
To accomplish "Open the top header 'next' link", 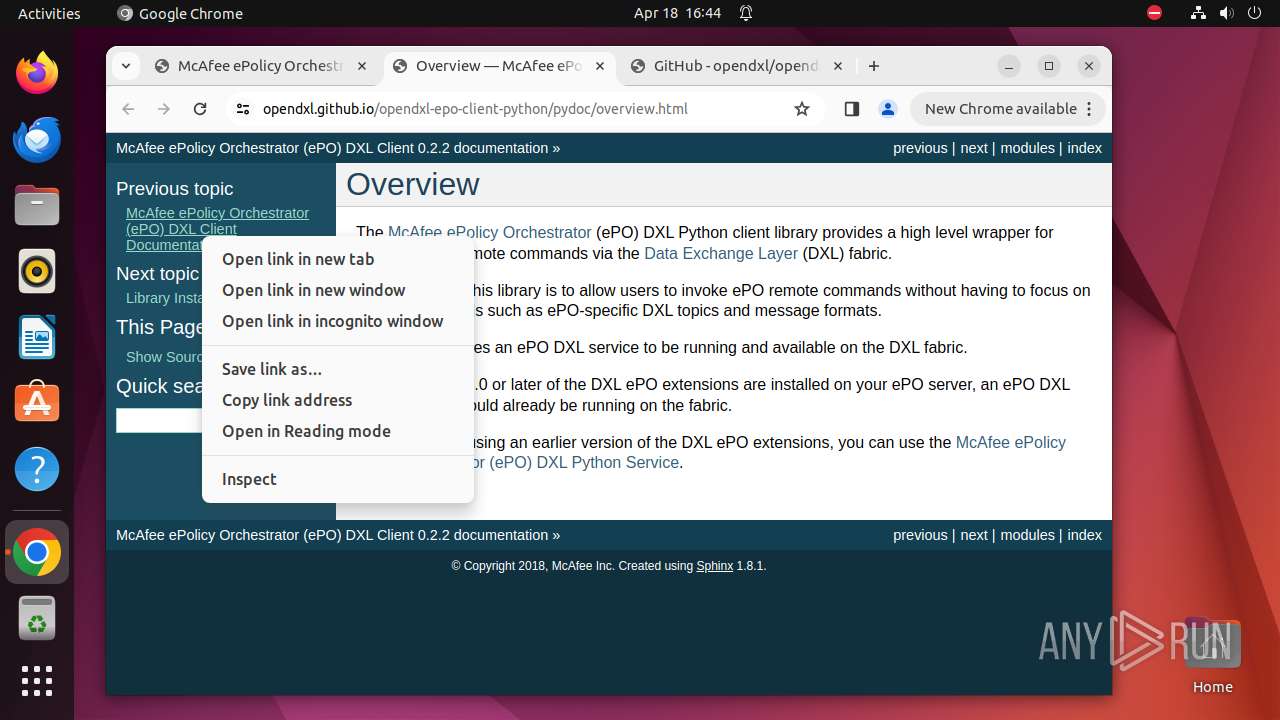I will point(974,148).
